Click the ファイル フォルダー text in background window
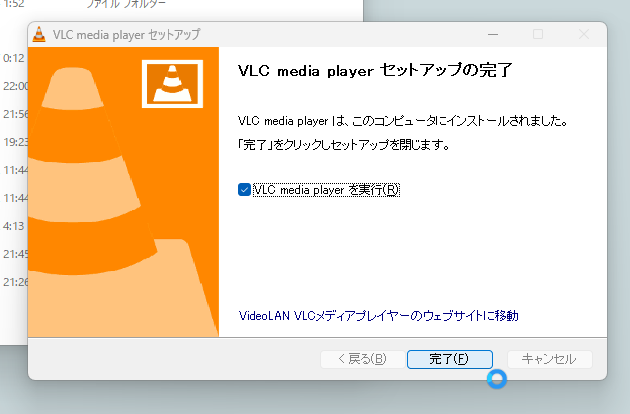Screen dimensions: 630x414 (x=126, y=4)
